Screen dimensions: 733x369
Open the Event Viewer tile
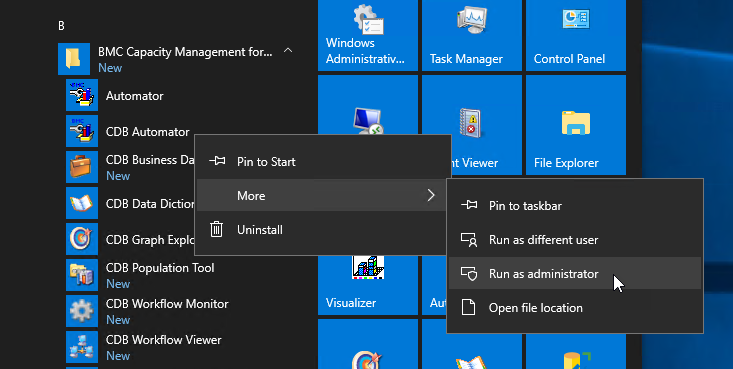472,125
